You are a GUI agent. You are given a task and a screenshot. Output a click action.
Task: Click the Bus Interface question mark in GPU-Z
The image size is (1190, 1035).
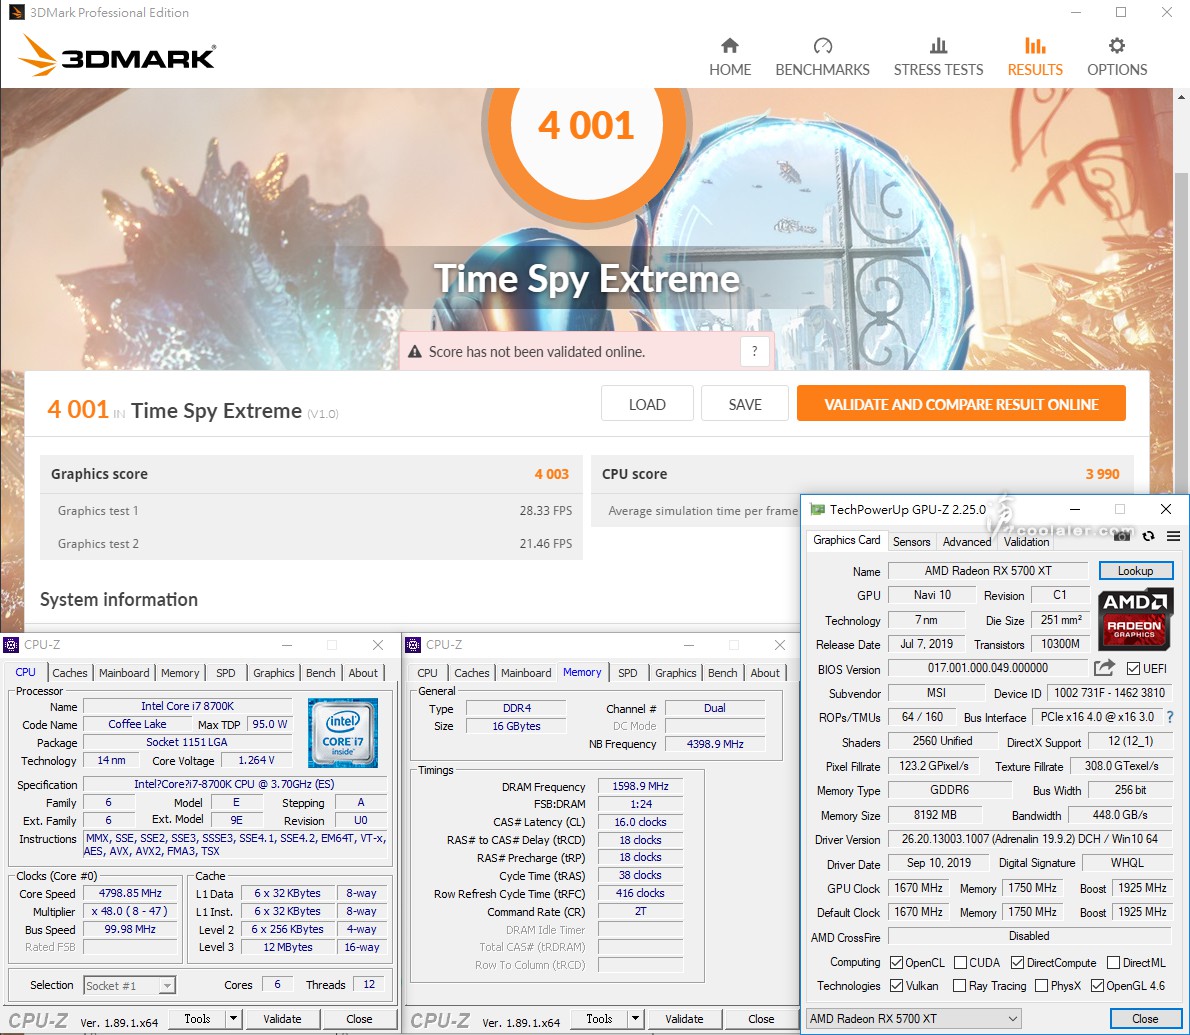coord(1170,717)
